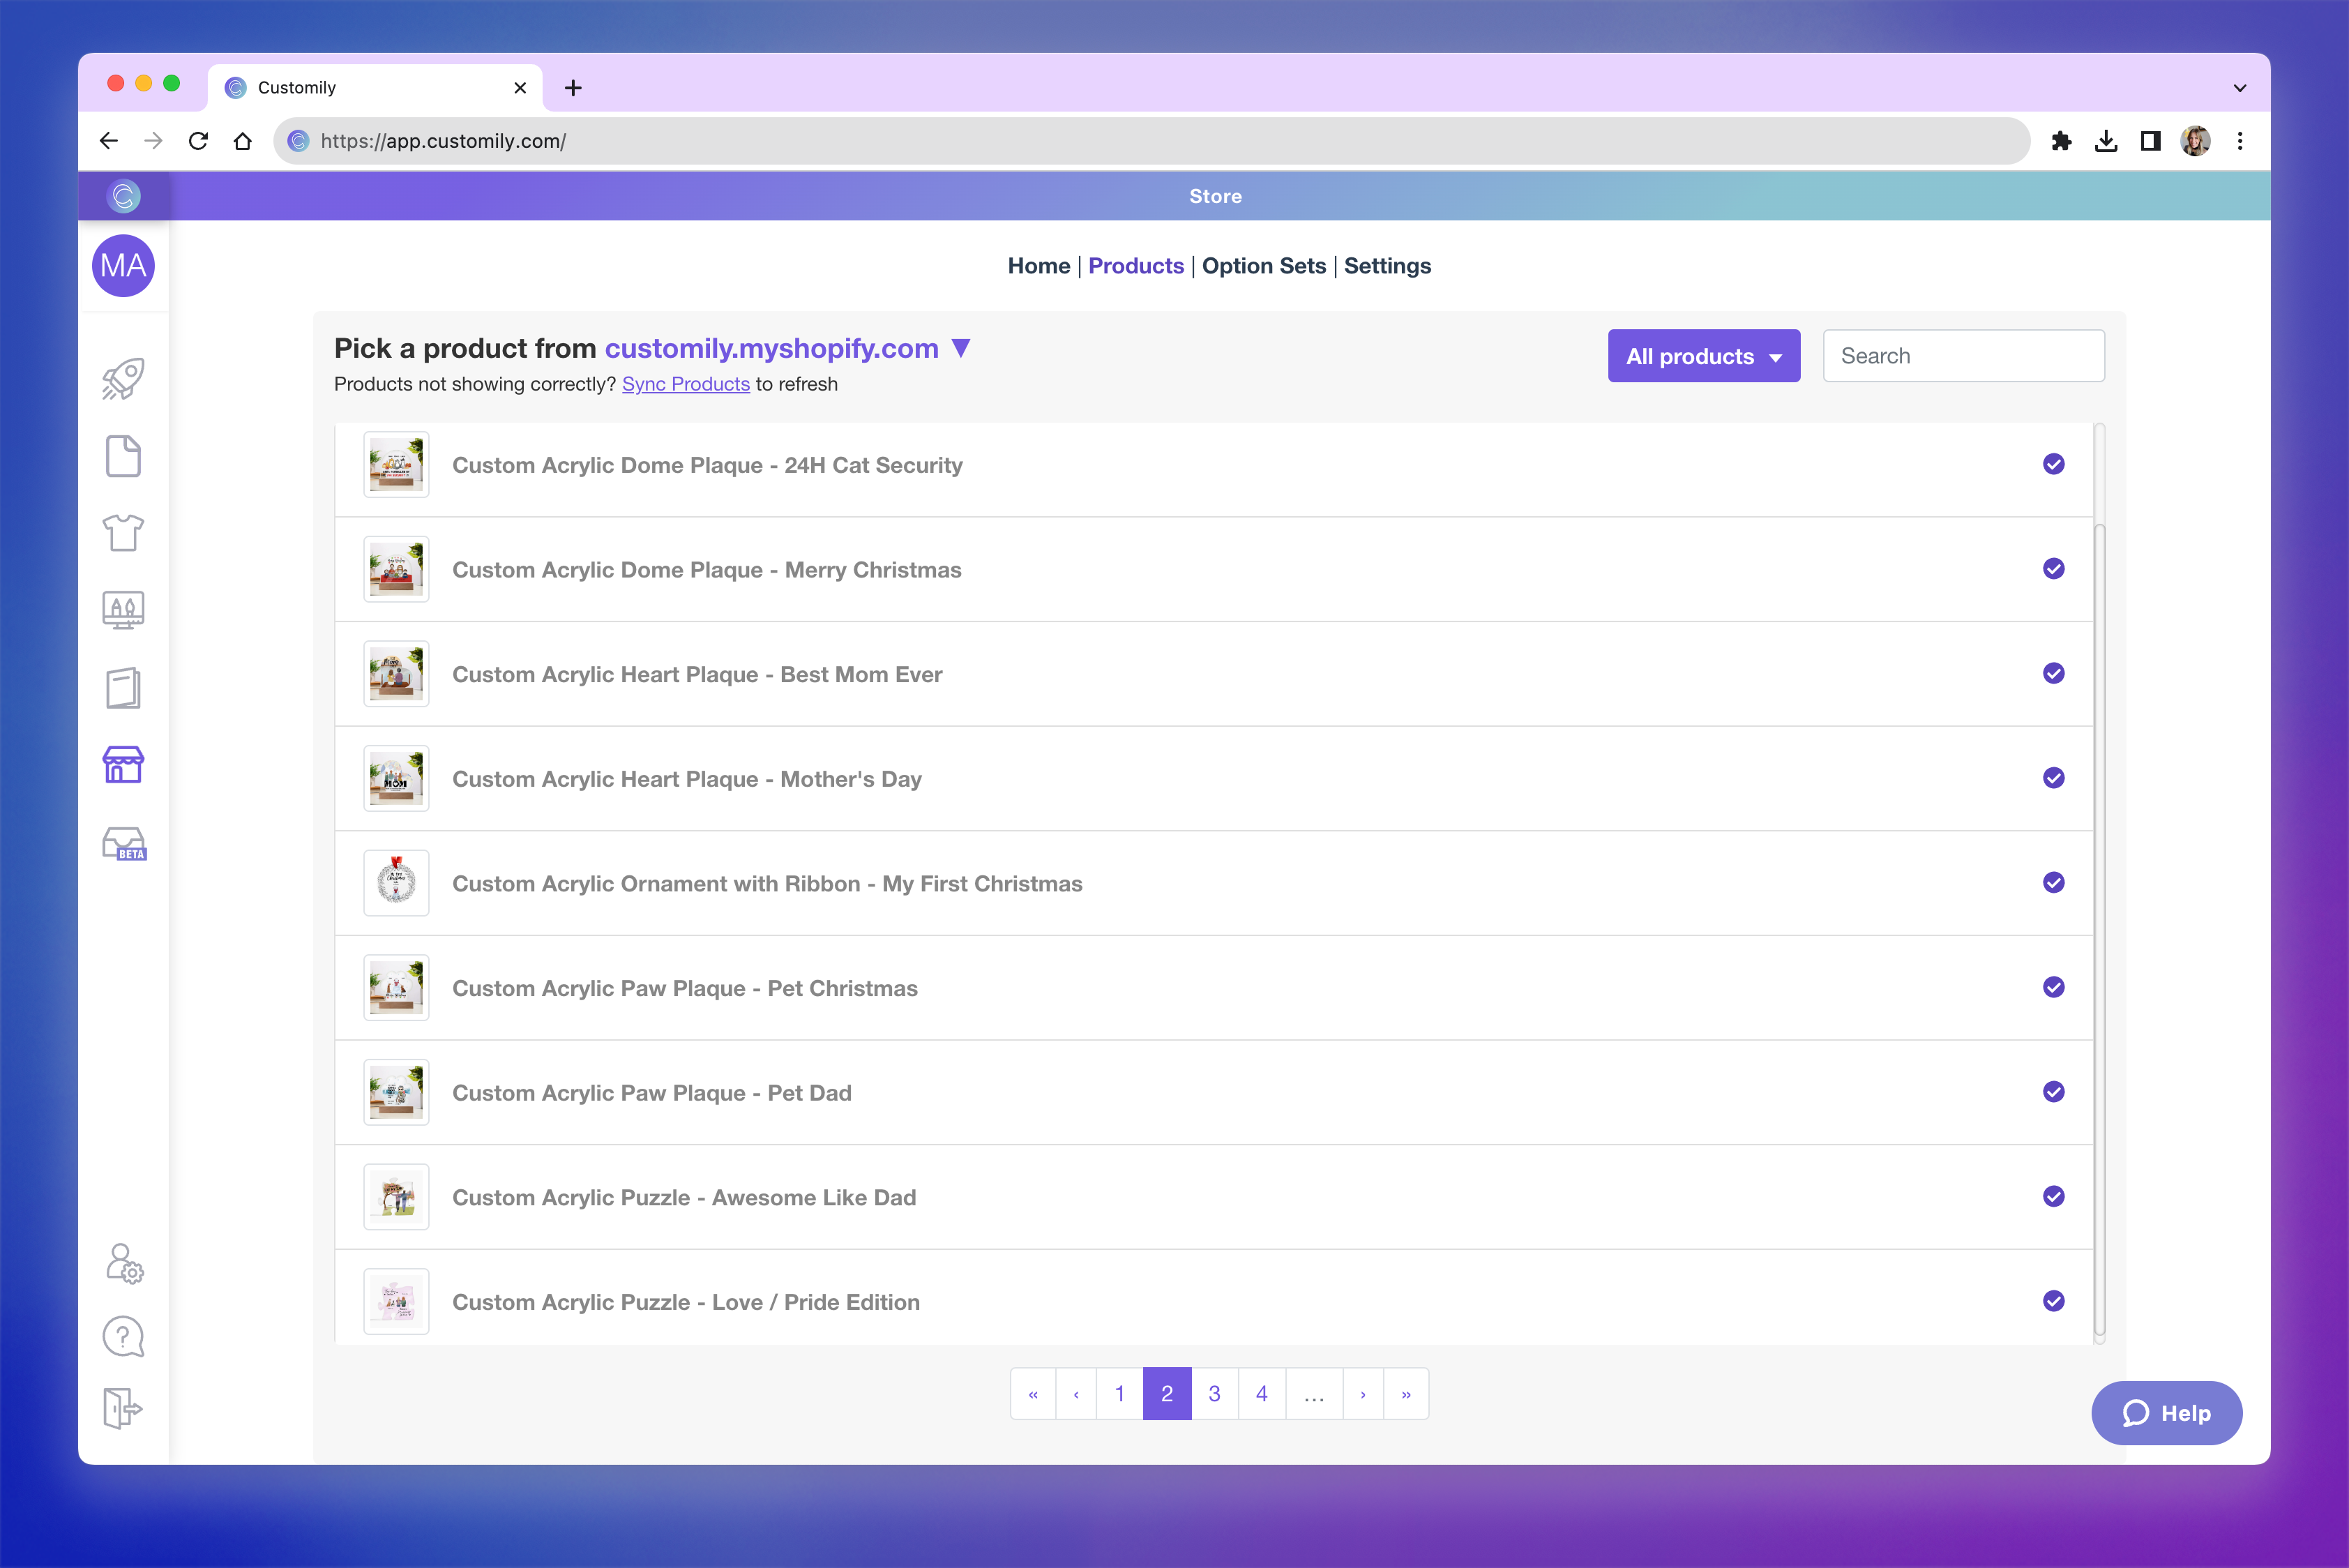This screenshot has width=2349, height=1568.
Task: Open the BETA store sidebar icon
Action: [124, 844]
